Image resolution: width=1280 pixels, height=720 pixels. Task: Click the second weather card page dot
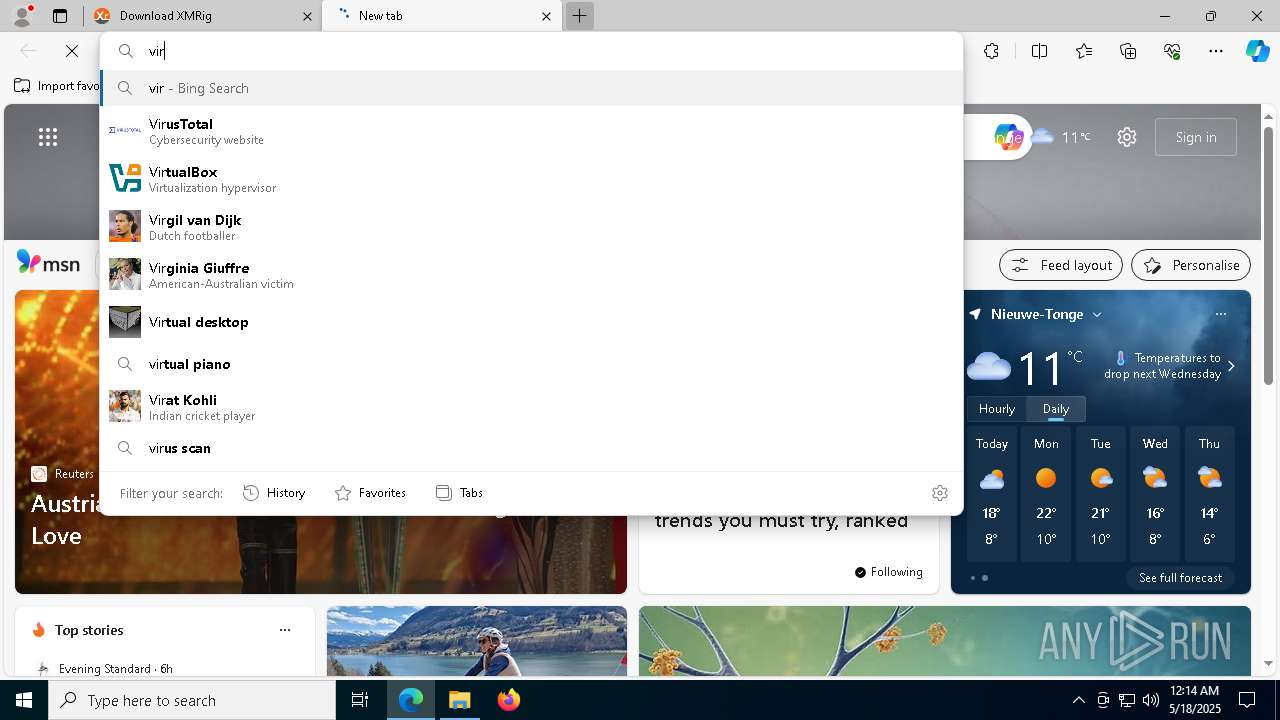(985, 578)
